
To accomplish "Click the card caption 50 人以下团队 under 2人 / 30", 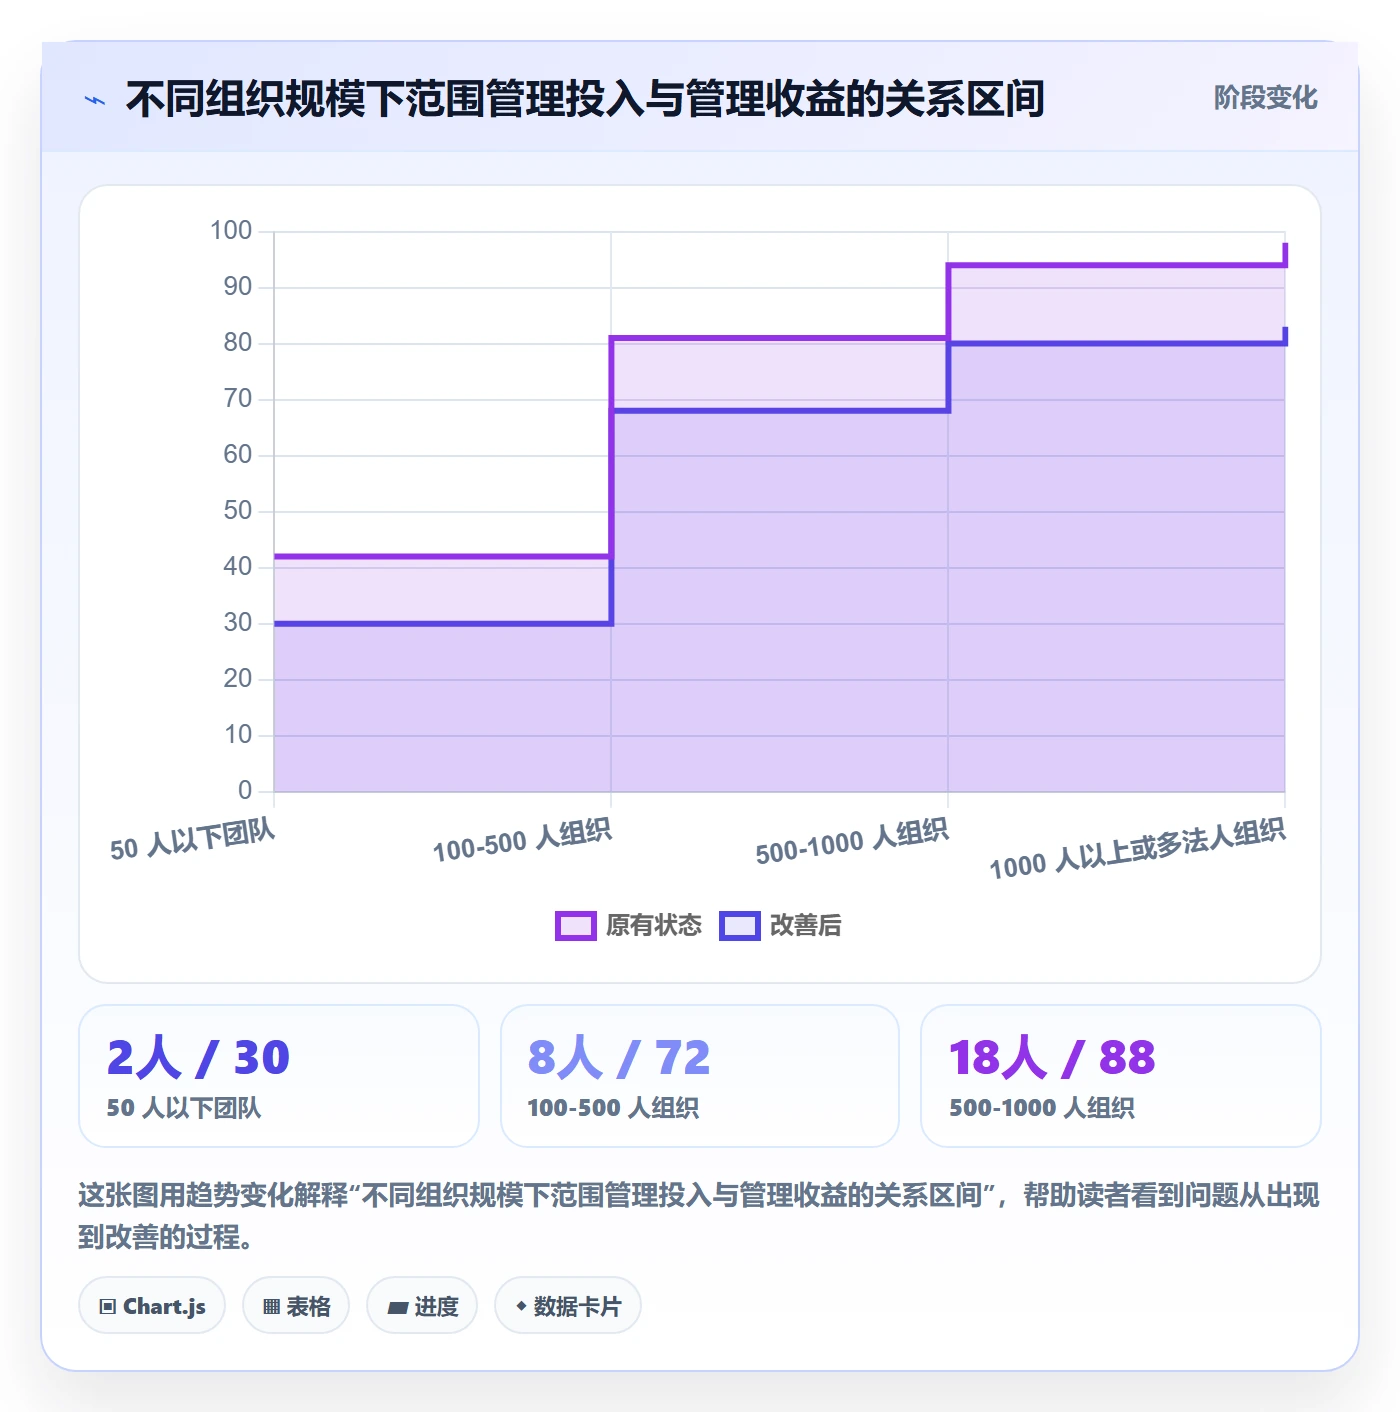I will [x=184, y=1108].
